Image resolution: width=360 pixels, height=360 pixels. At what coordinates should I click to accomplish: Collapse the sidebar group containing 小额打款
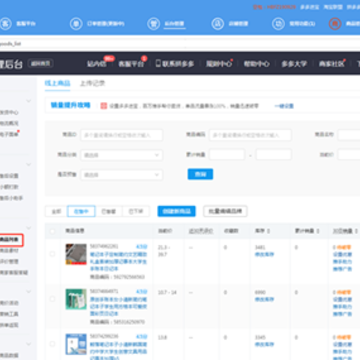click(x=29, y=164)
